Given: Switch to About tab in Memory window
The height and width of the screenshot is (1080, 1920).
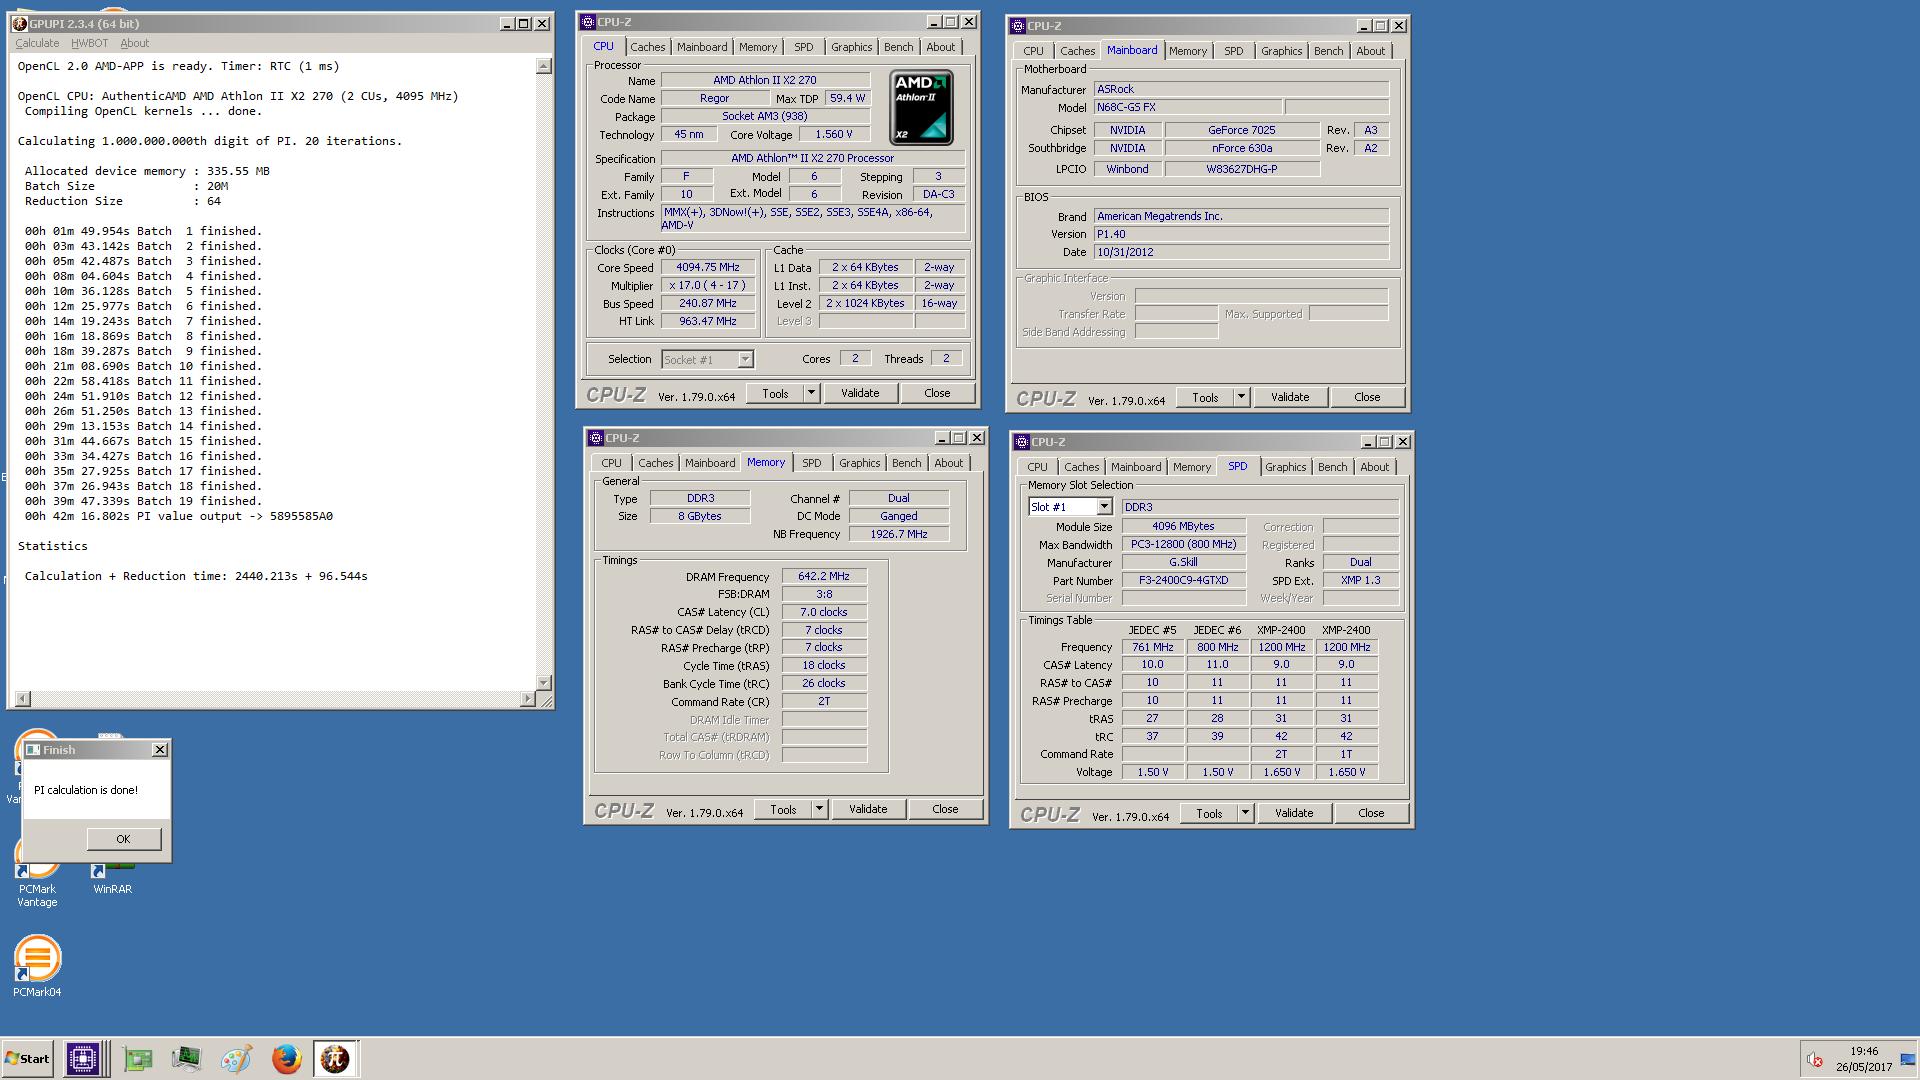Looking at the screenshot, I should 948,463.
